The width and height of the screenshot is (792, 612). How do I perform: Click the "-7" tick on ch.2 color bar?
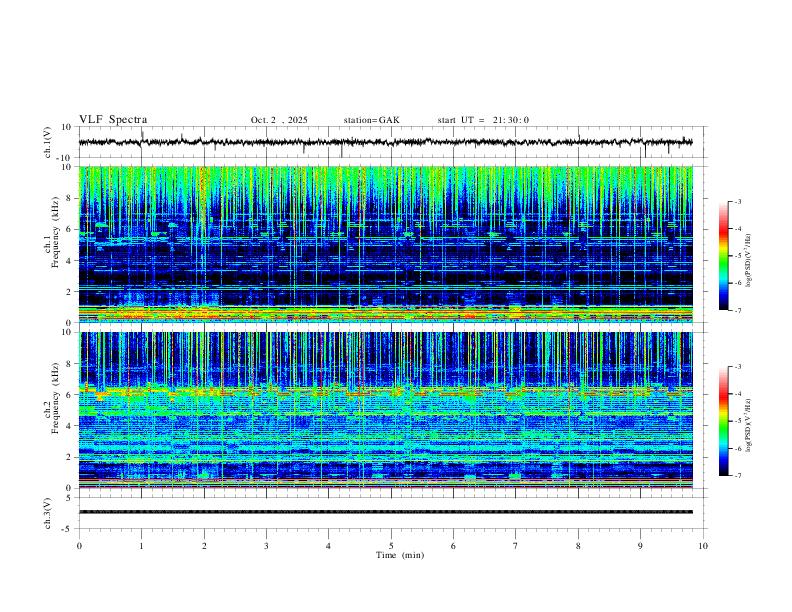point(738,476)
